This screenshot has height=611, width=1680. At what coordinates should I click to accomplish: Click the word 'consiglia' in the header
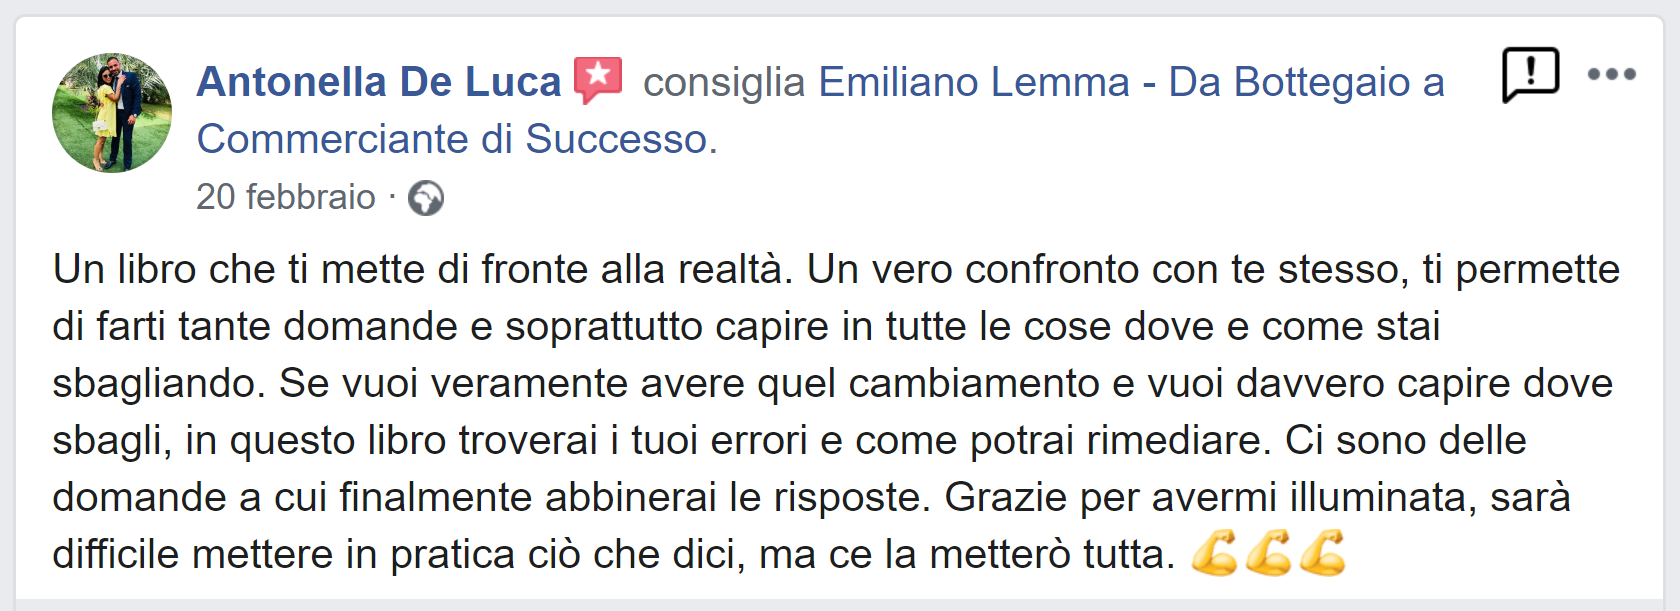pyautogui.click(x=724, y=82)
